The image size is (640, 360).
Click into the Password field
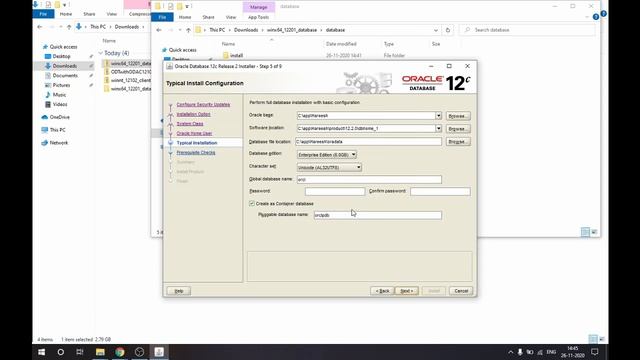pyautogui.click(x=335, y=191)
